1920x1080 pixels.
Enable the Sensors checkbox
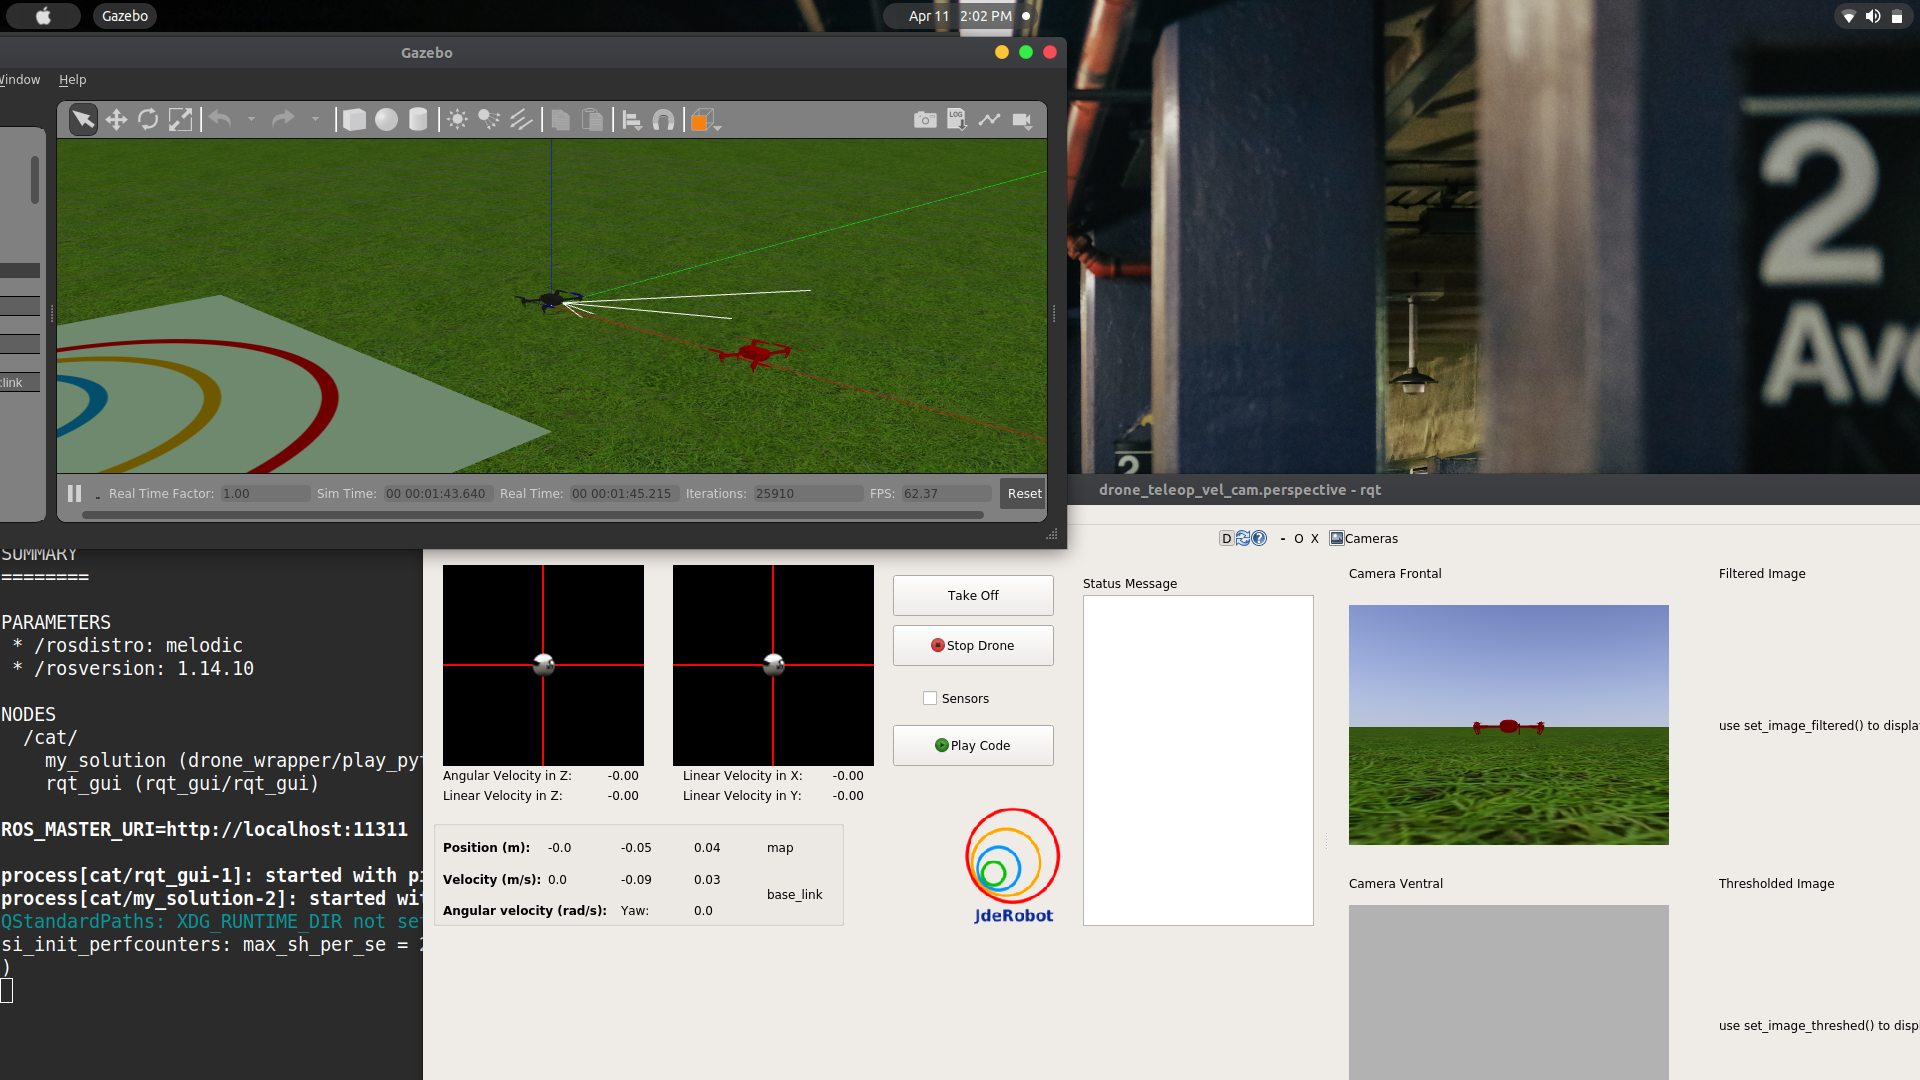930,698
